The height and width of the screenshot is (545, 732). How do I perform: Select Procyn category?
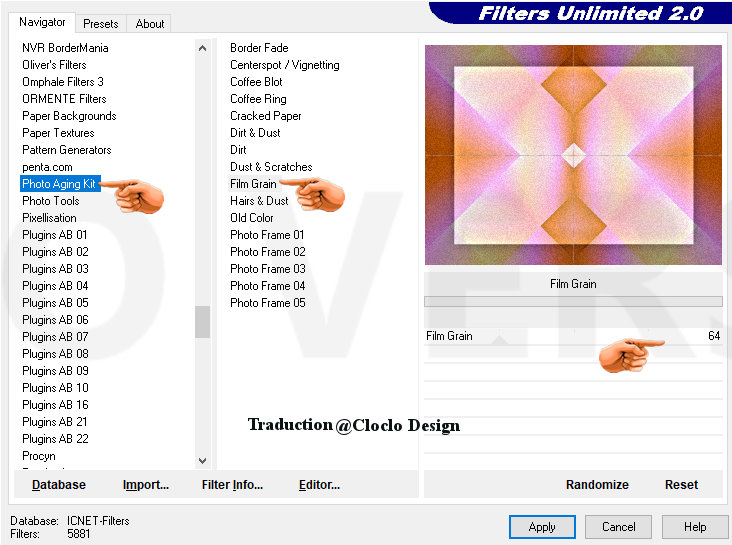pyautogui.click(x=39, y=456)
